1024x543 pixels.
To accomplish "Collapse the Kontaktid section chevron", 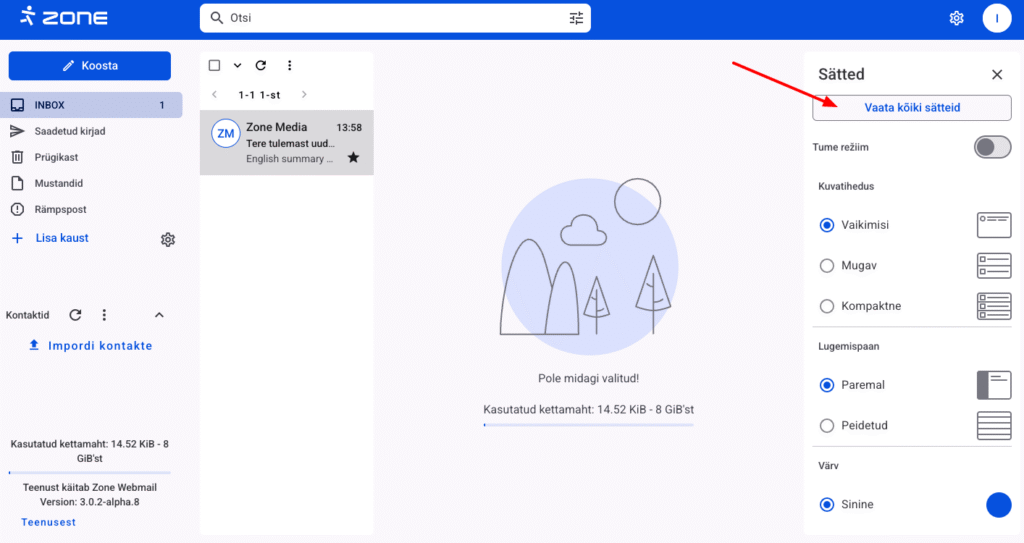I will [159, 315].
